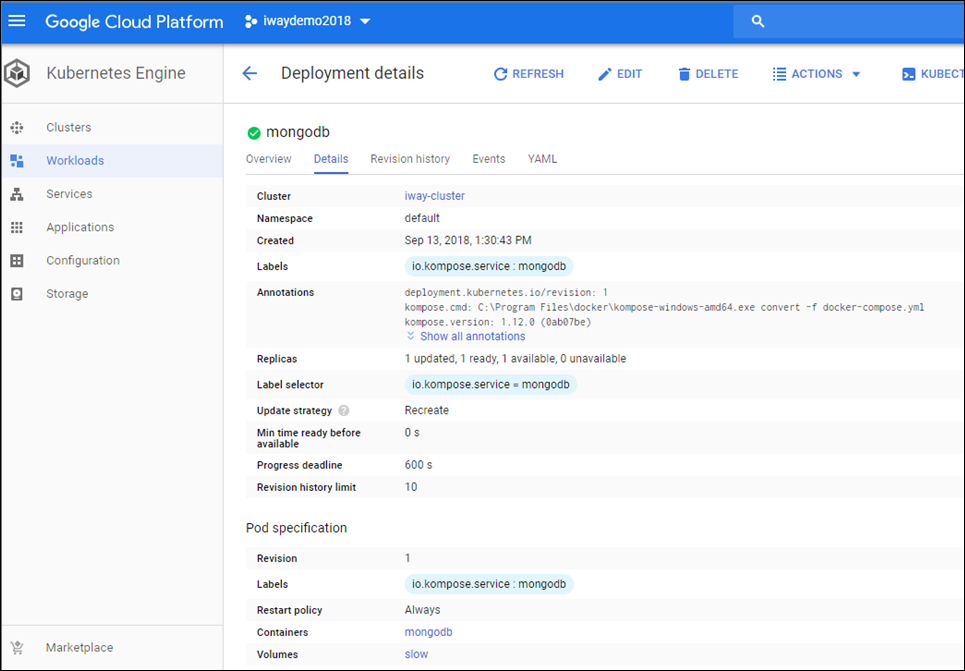Screen dimensions: 965x671
Task: Open the ACTIONS dropdown menu
Action: (817, 74)
